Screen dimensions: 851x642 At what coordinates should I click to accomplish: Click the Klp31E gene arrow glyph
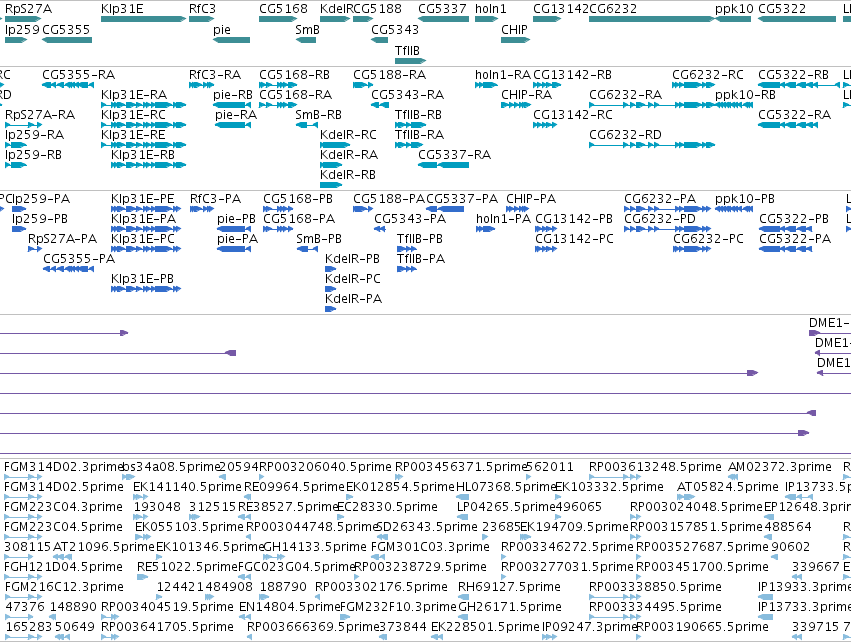tap(143, 19)
